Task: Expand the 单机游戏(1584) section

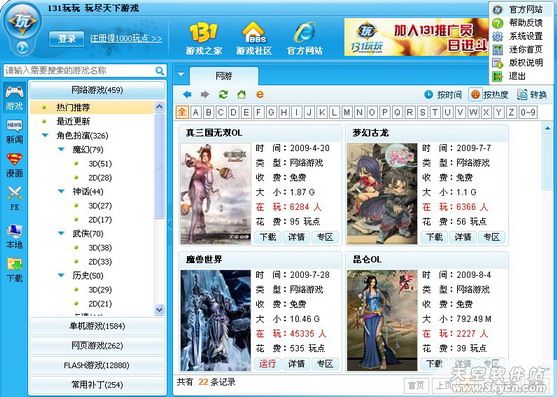Action: coord(97,326)
